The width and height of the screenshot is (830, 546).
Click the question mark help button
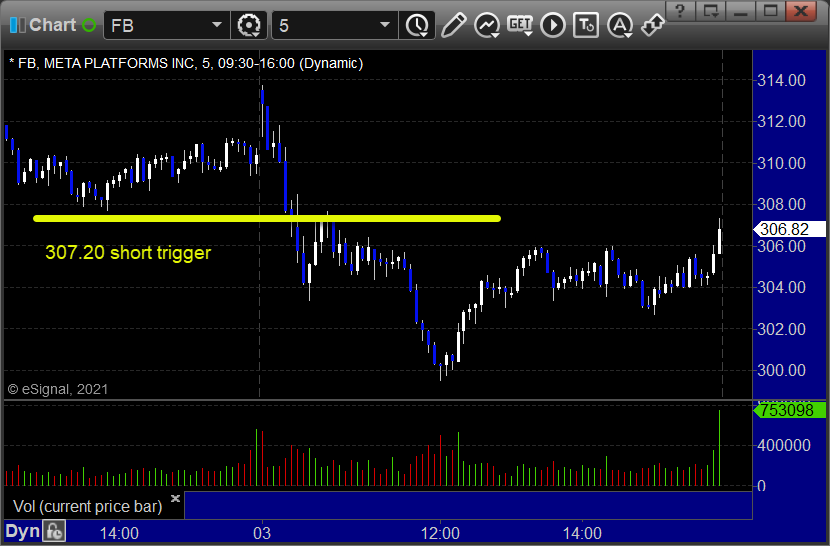tap(680, 11)
